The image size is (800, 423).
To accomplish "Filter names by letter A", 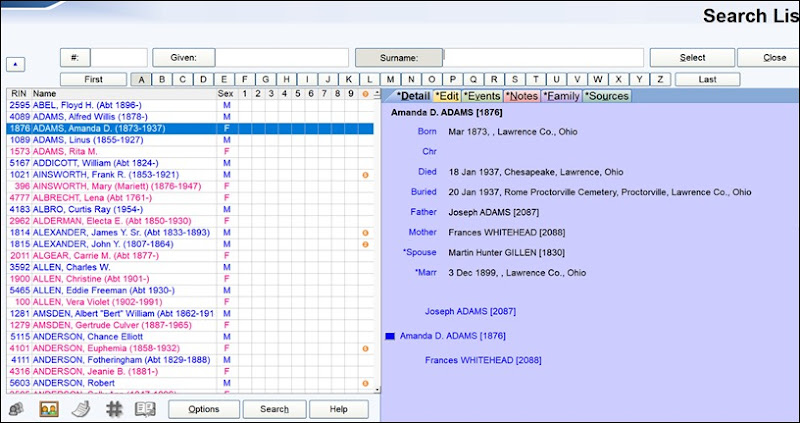I will pos(141,80).
